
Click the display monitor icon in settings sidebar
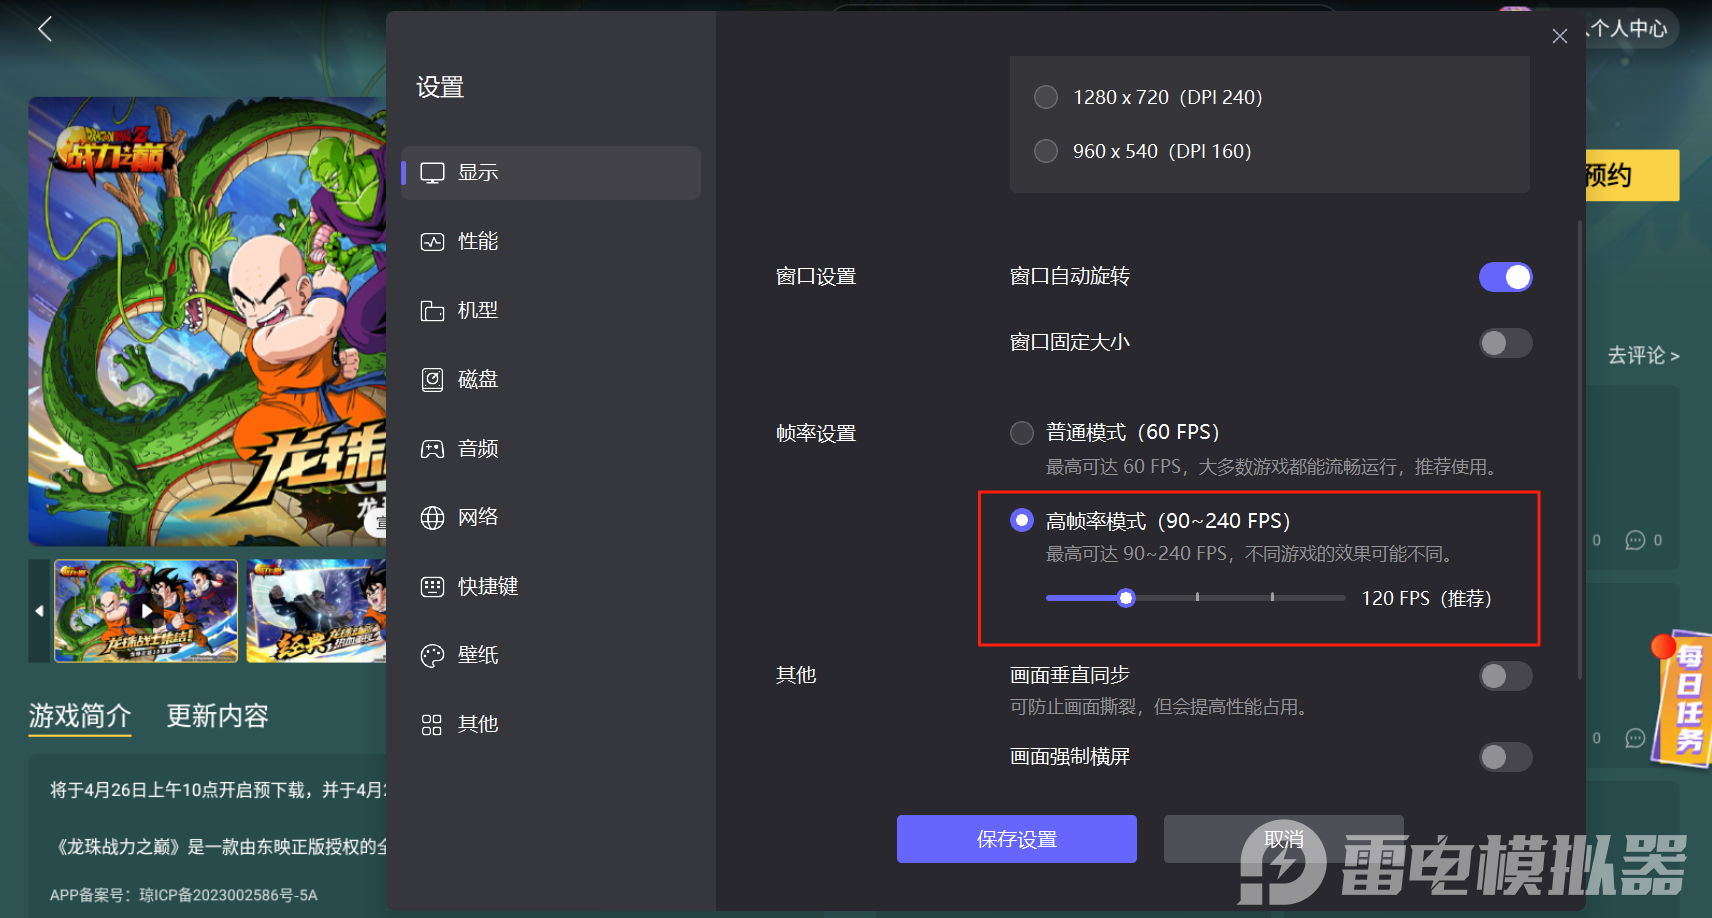(432, 173)
